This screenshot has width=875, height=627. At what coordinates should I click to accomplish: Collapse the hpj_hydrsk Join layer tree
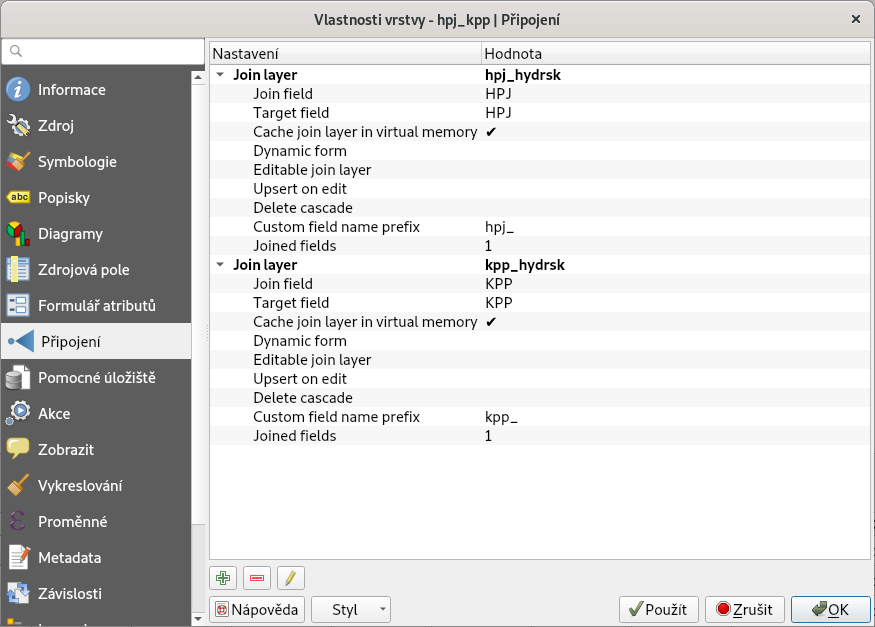(220, 75)
